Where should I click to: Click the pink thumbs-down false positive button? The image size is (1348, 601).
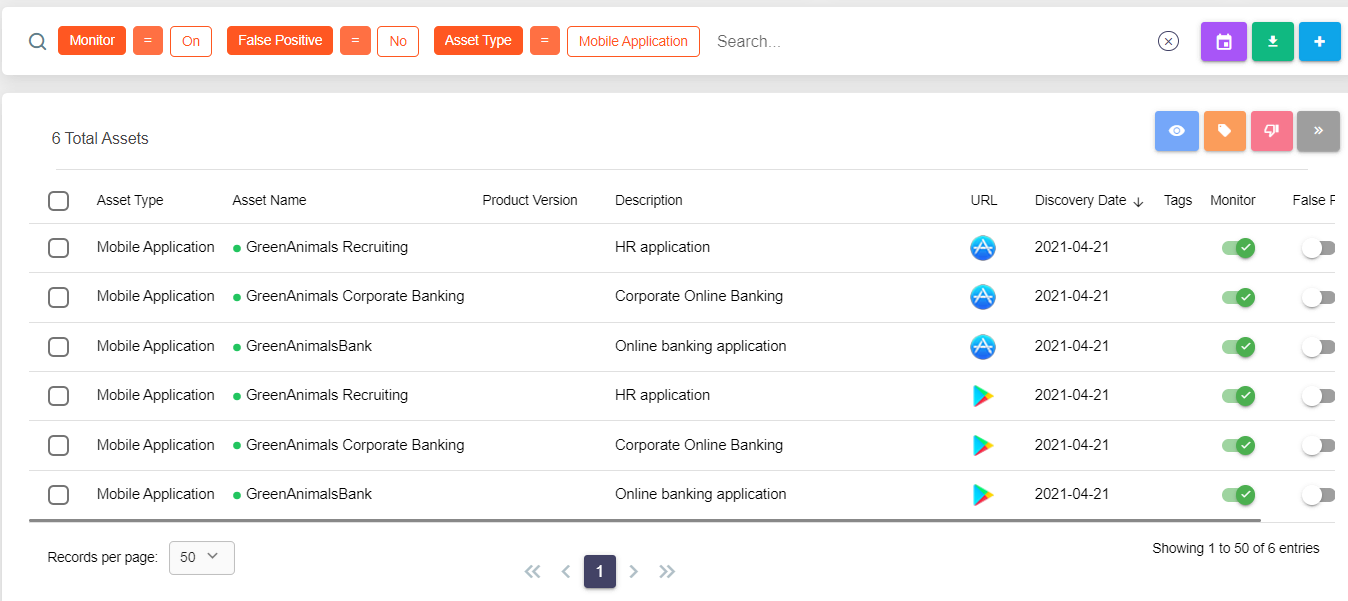(x=1272, y=131)
